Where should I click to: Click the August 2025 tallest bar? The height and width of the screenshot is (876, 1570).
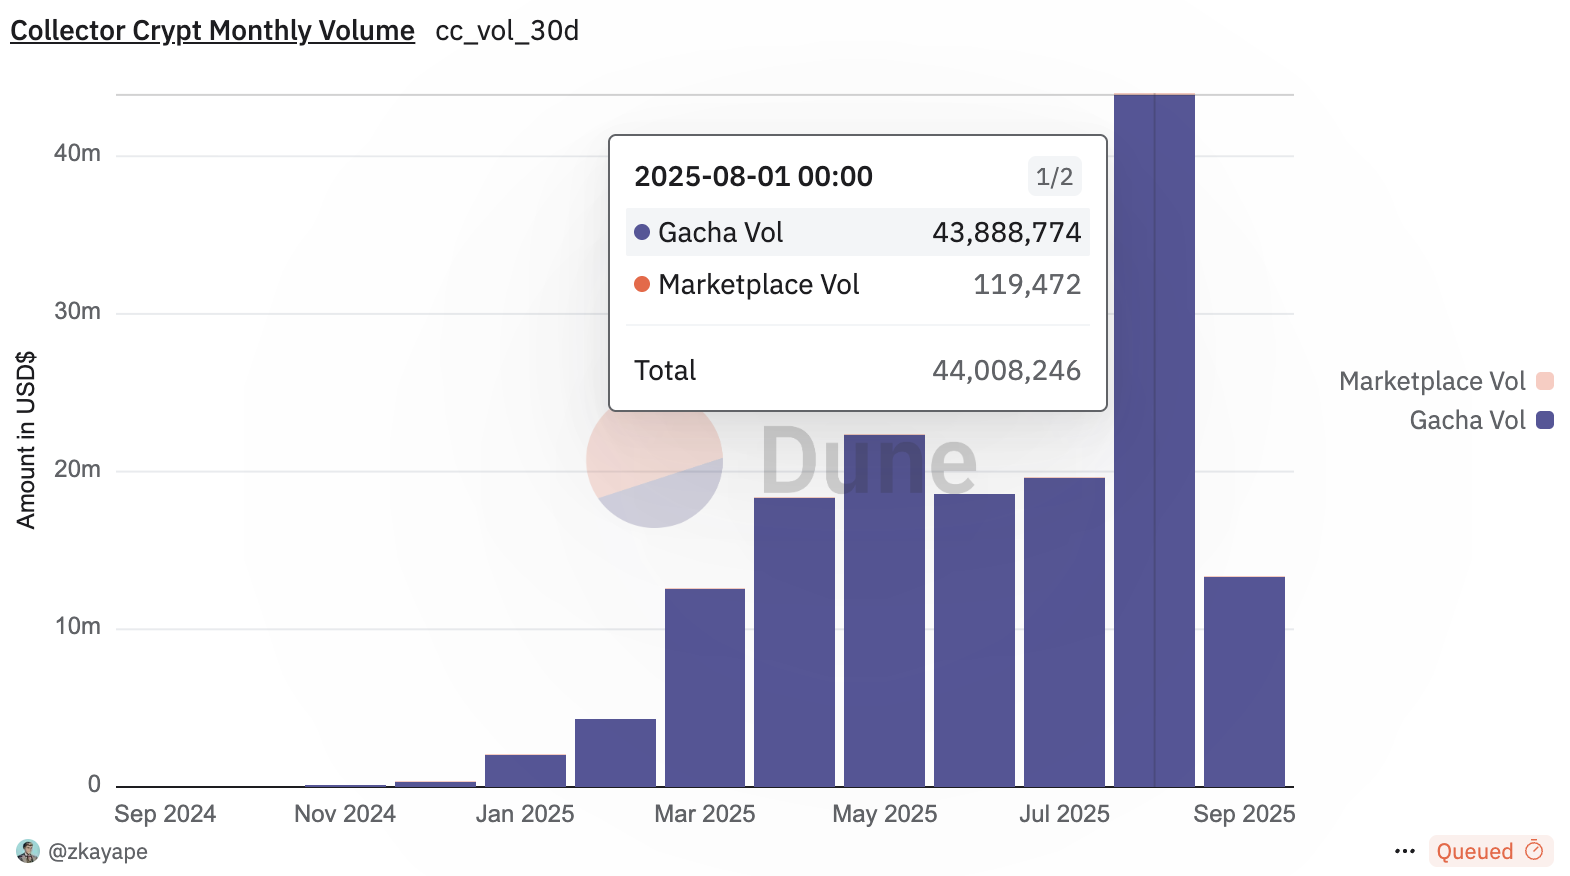point(1154,500)
